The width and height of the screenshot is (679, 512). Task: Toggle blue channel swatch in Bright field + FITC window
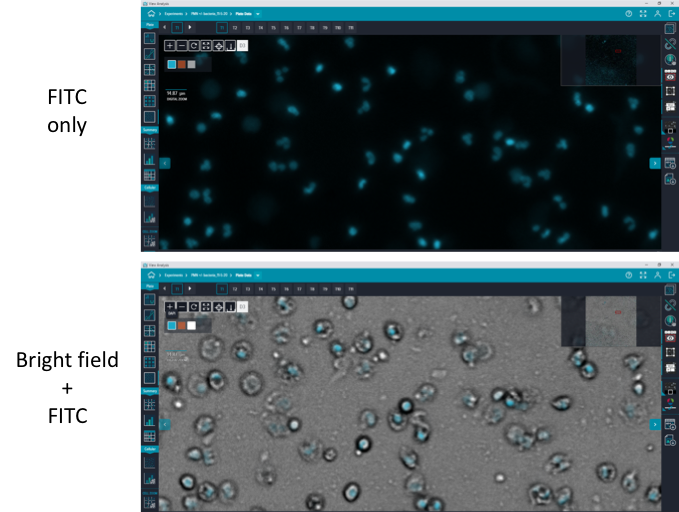172,326
